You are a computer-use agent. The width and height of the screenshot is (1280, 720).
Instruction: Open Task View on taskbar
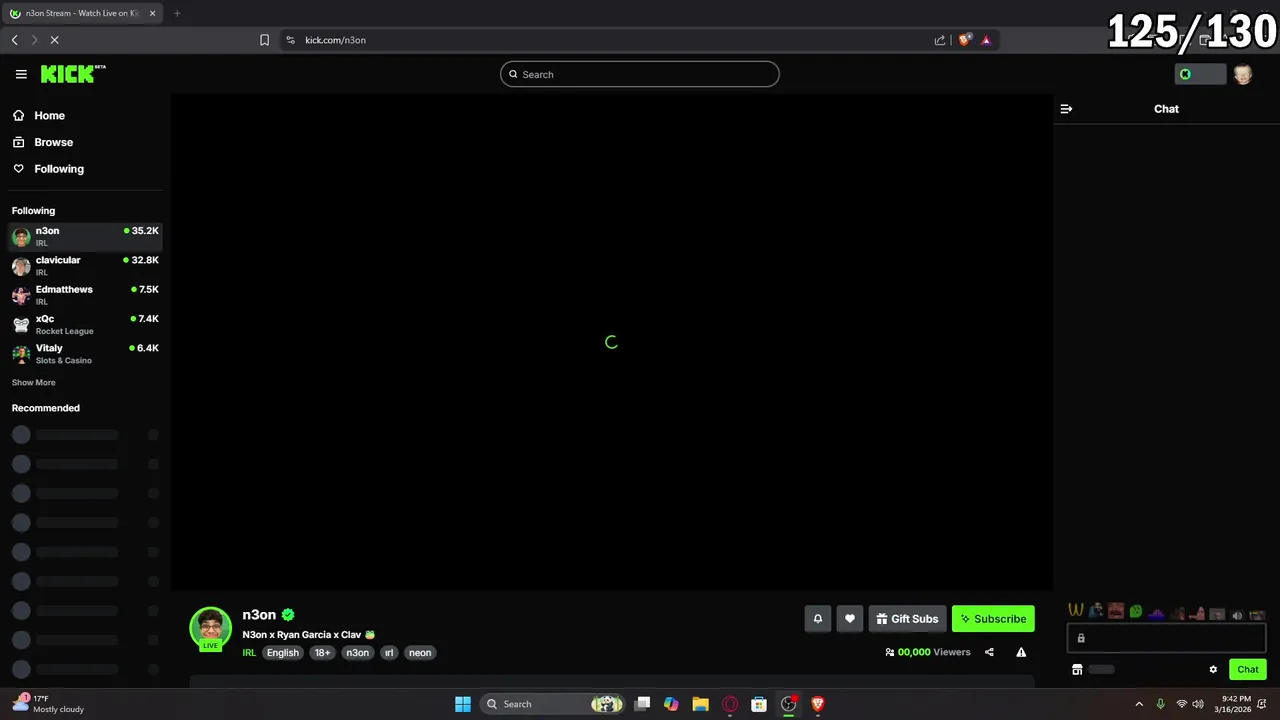coord(643,704)
